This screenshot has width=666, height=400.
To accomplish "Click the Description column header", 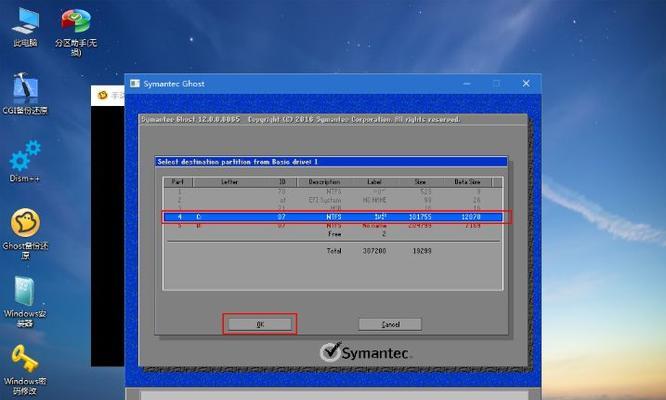I will click(324, 182).
